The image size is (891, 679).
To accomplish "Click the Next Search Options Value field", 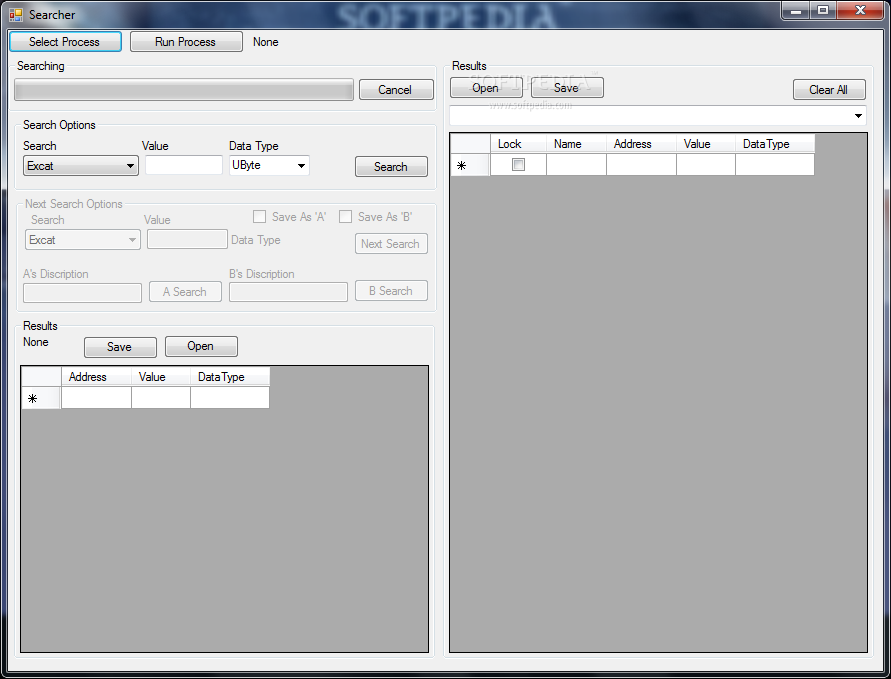I will click(187, 239).
